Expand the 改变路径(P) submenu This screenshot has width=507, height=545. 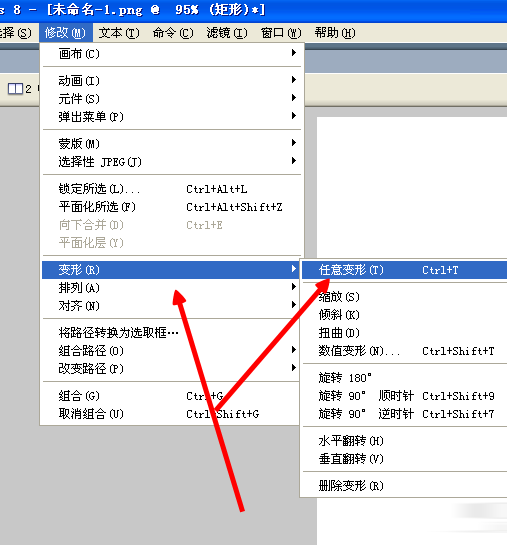[172, 369]
